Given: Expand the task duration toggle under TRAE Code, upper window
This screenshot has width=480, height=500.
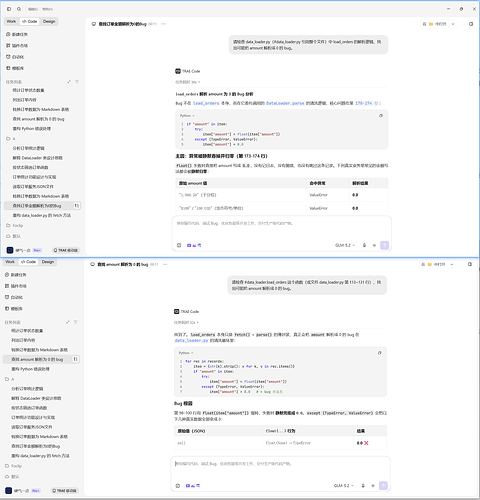Looking at the screenshot, I should [x=188, y=82].
